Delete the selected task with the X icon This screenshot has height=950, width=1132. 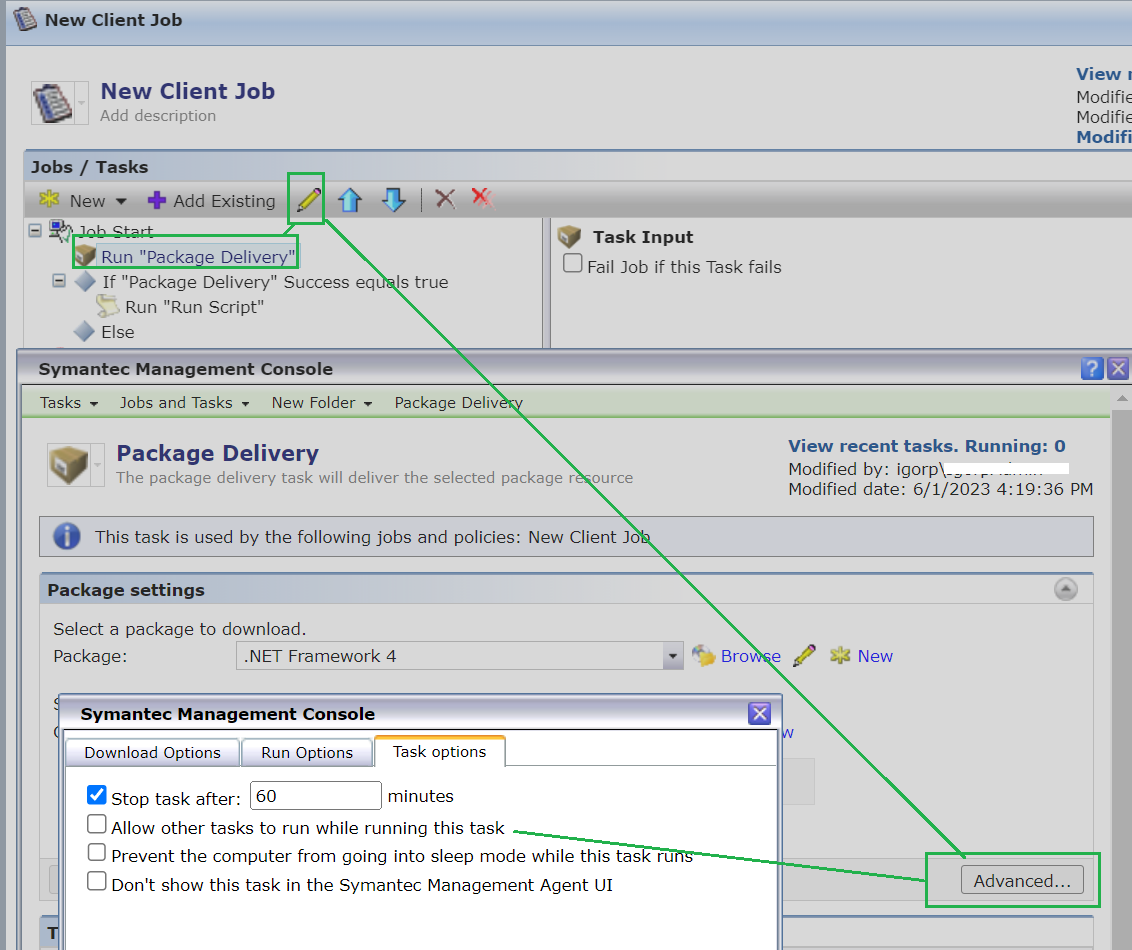coord(444,199)
